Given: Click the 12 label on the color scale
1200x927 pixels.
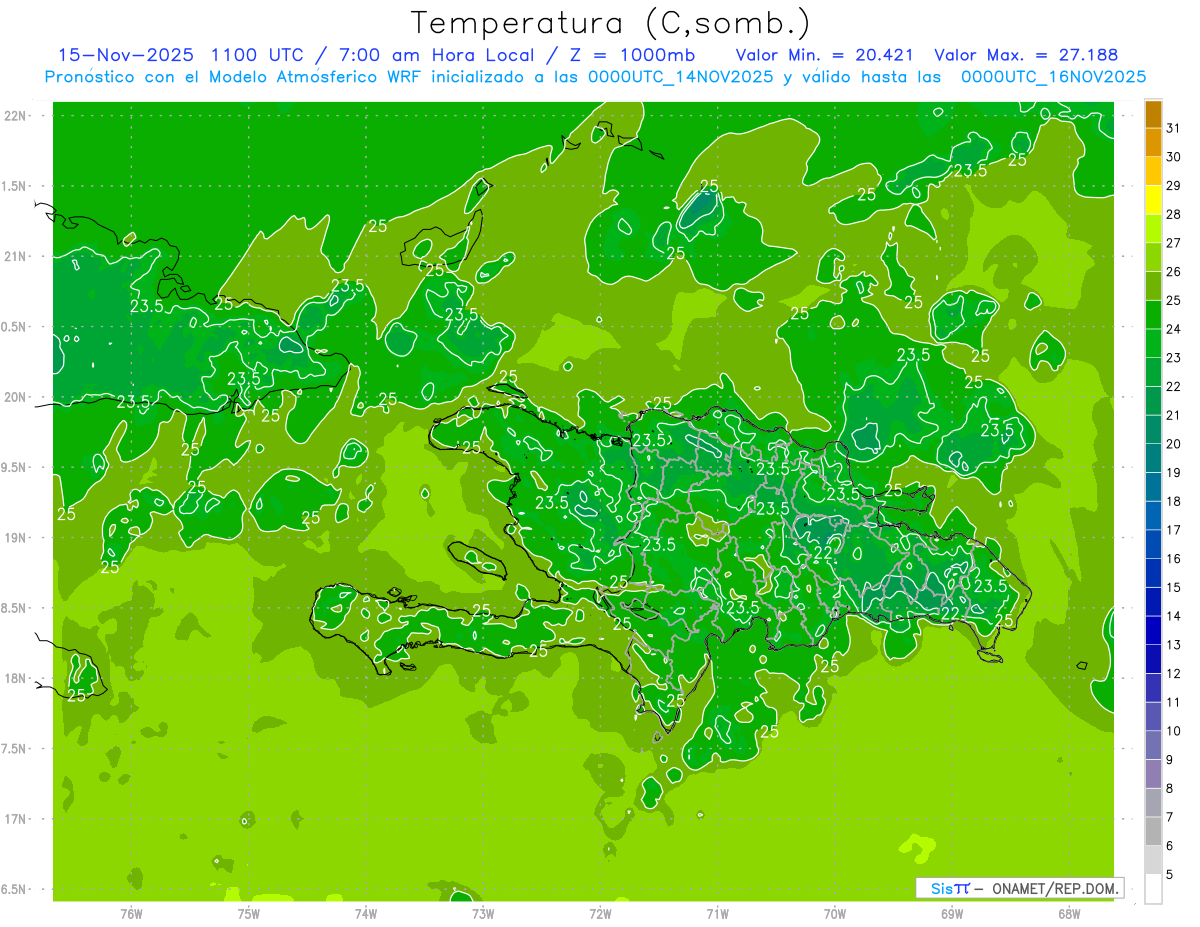Looking at the screenshot, I should point(1173,674).
